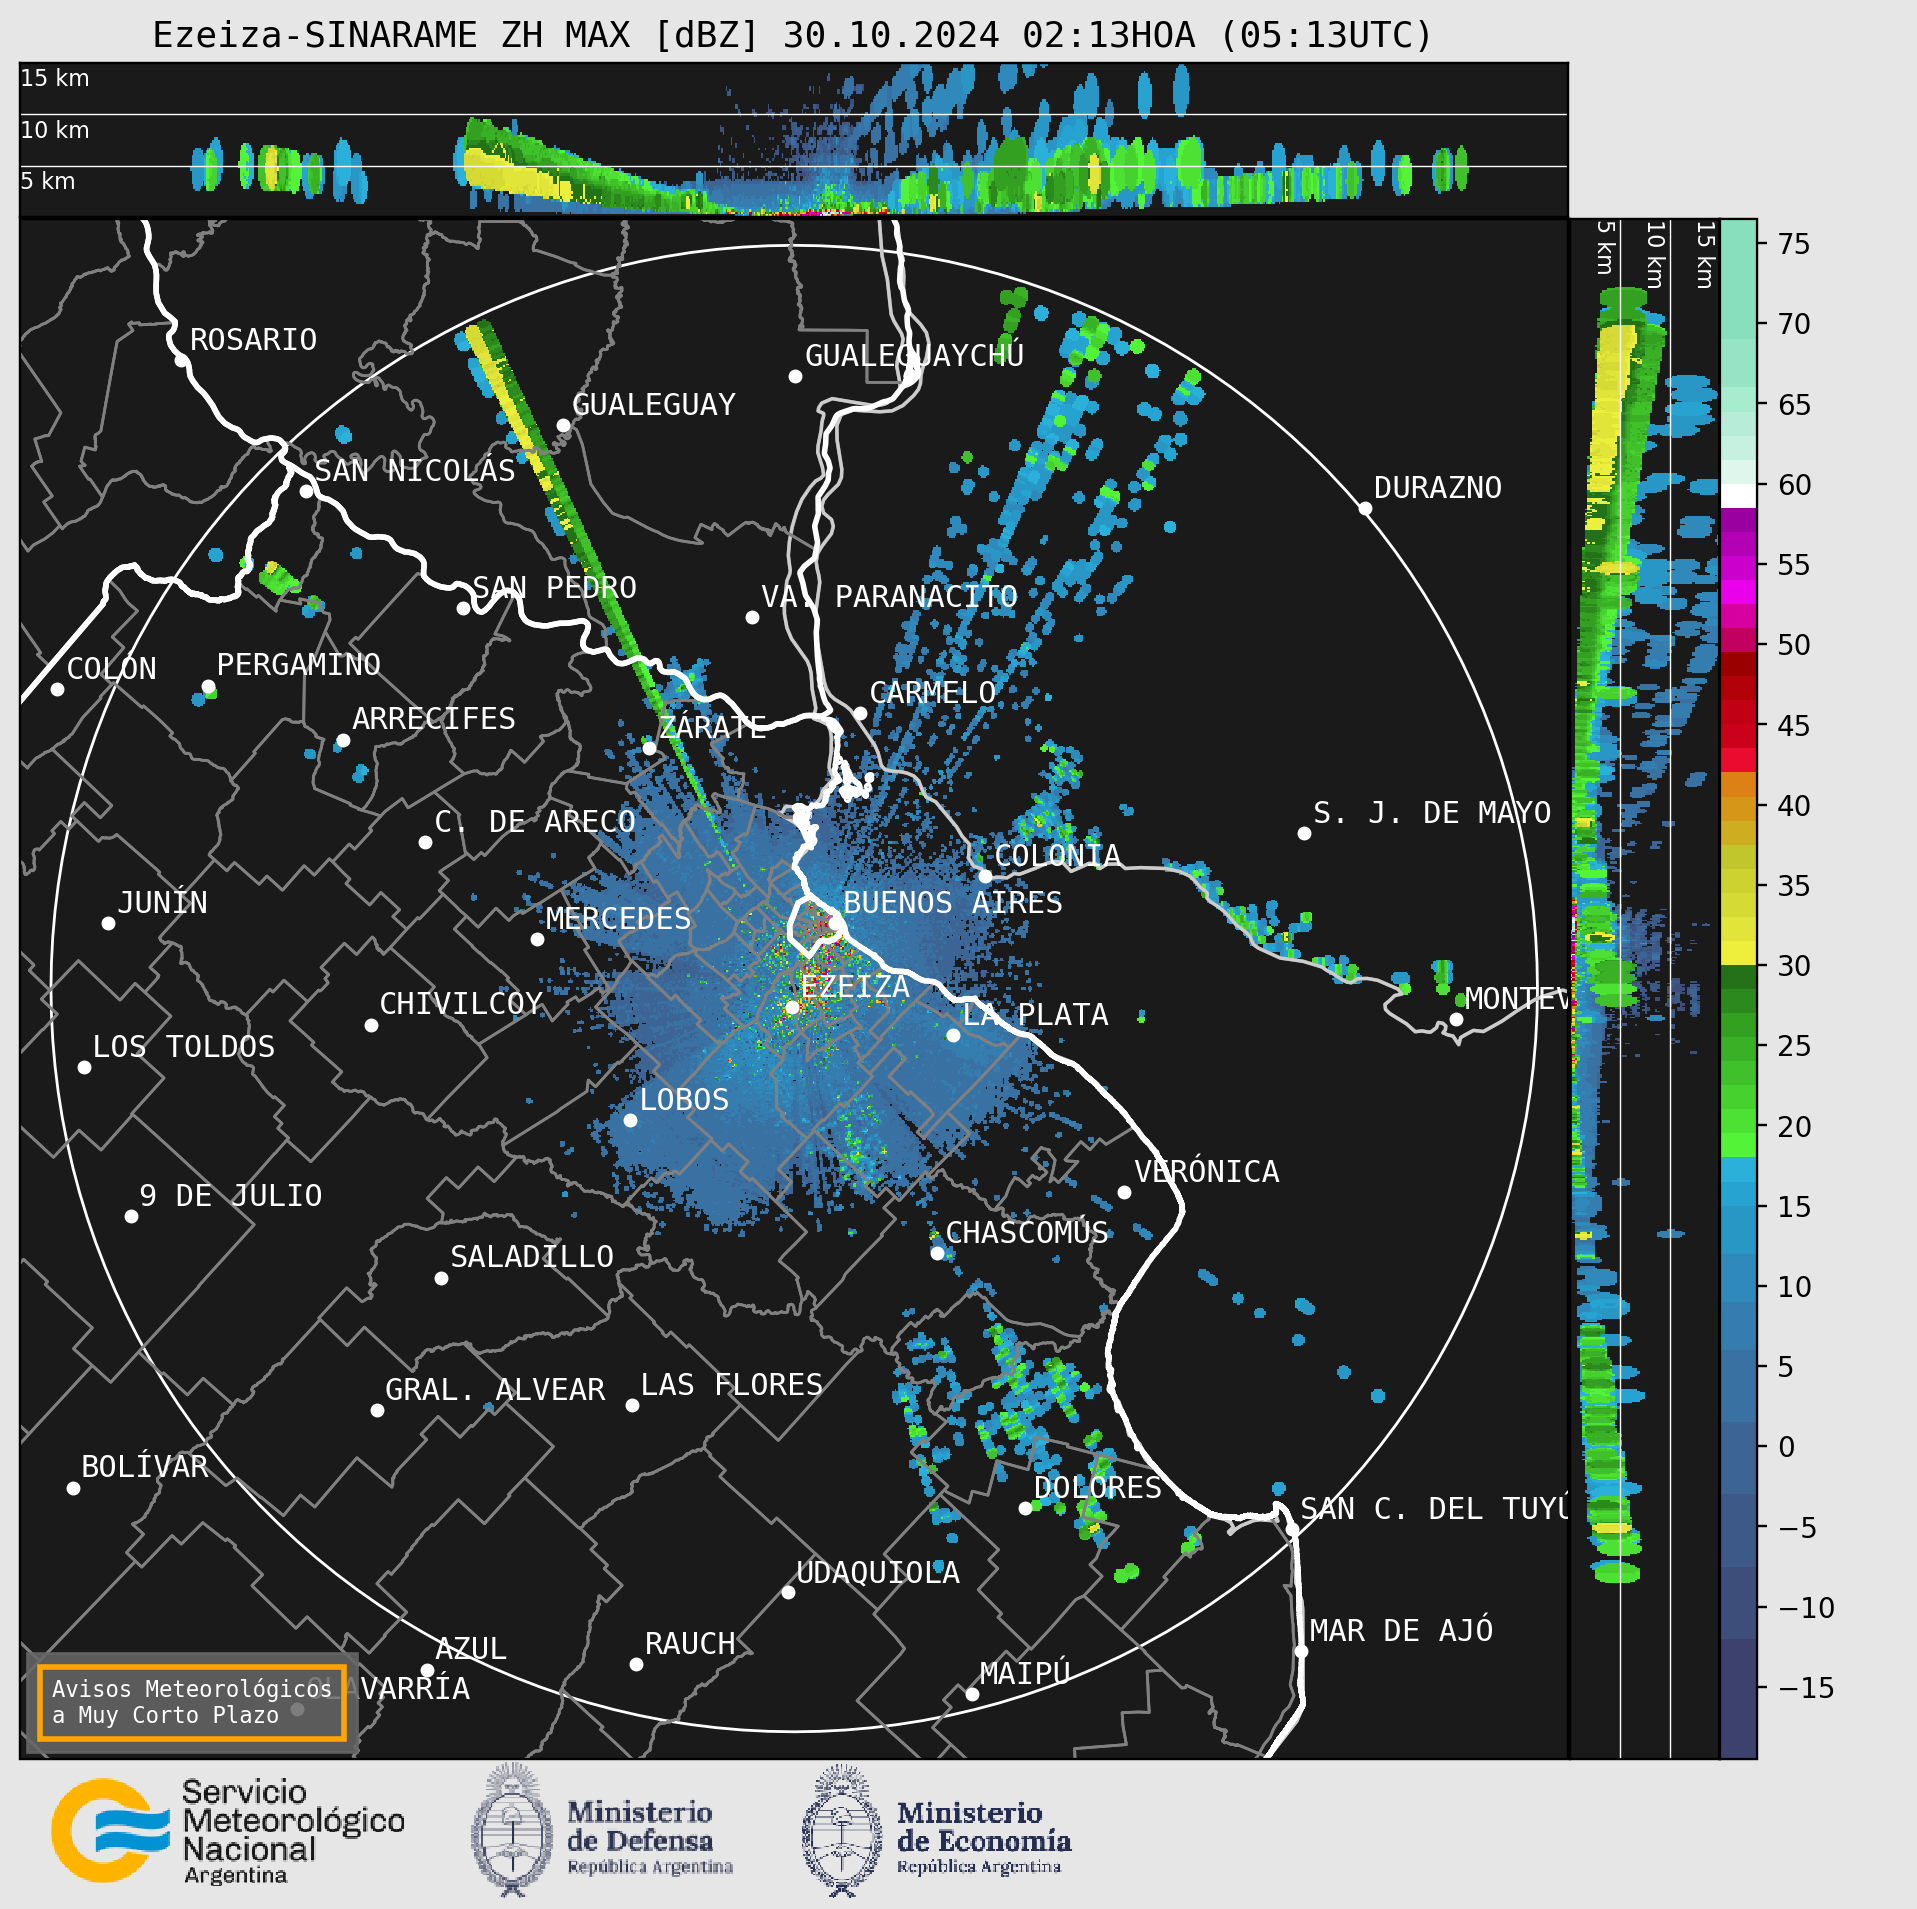The height and width of the screenshot is (1909, 1917).
Task: Click the 75 value on dBZ scale
Action: click(x=1794, y=244)
